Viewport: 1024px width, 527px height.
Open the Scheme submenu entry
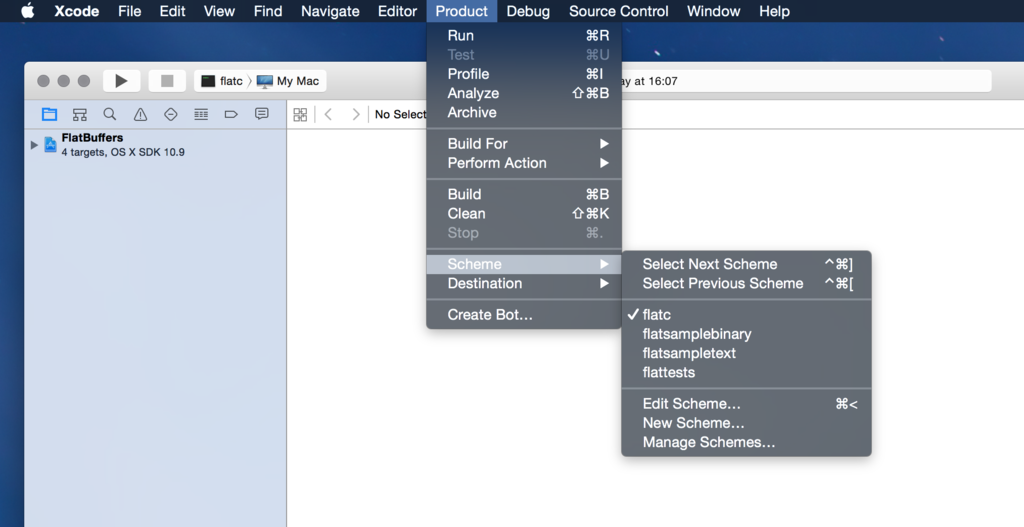coord(524,264)
